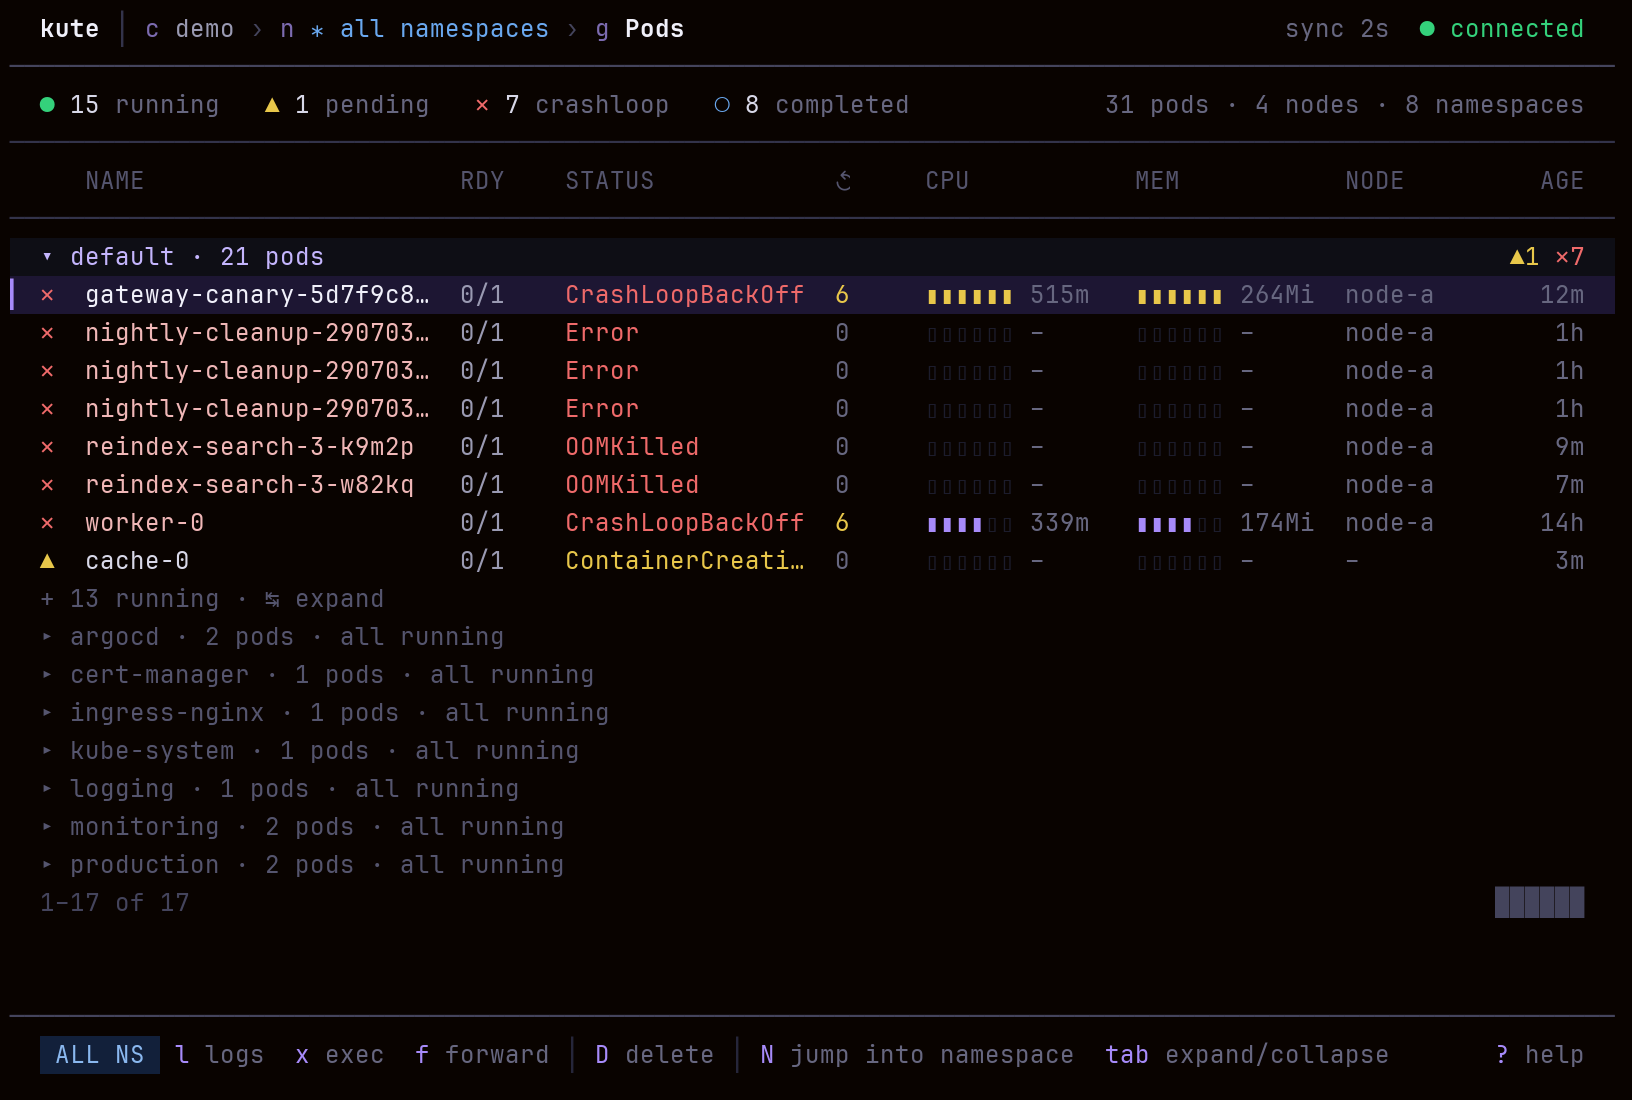Screen dimensions: 1632x1100
Task: Click gateway-canary MEM usage bar
Action: pyautogui.click(x=1180, y=296)
